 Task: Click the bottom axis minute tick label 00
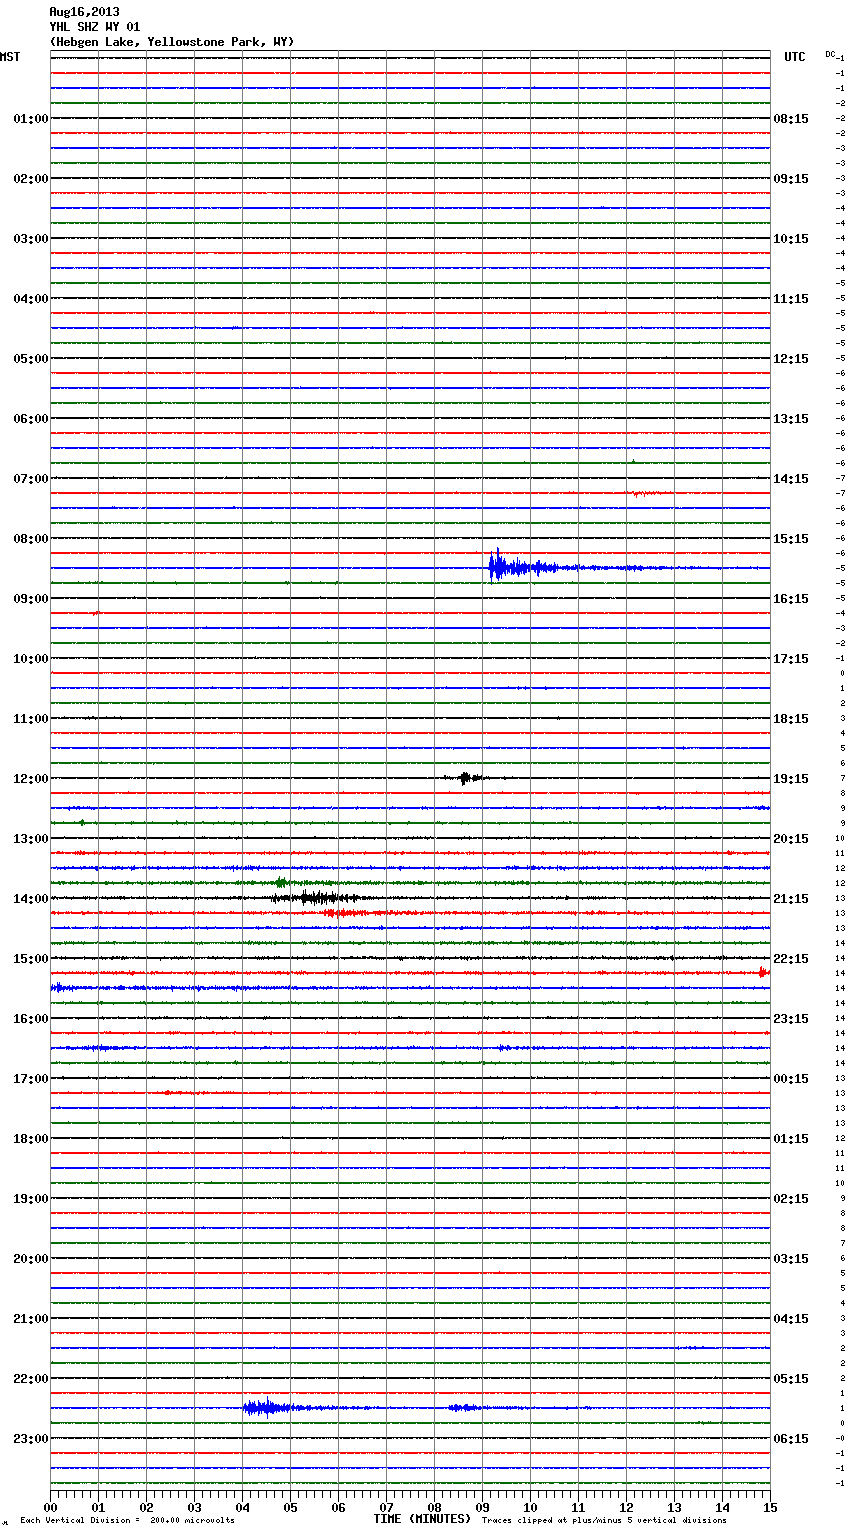click(x=50, y=1507)
